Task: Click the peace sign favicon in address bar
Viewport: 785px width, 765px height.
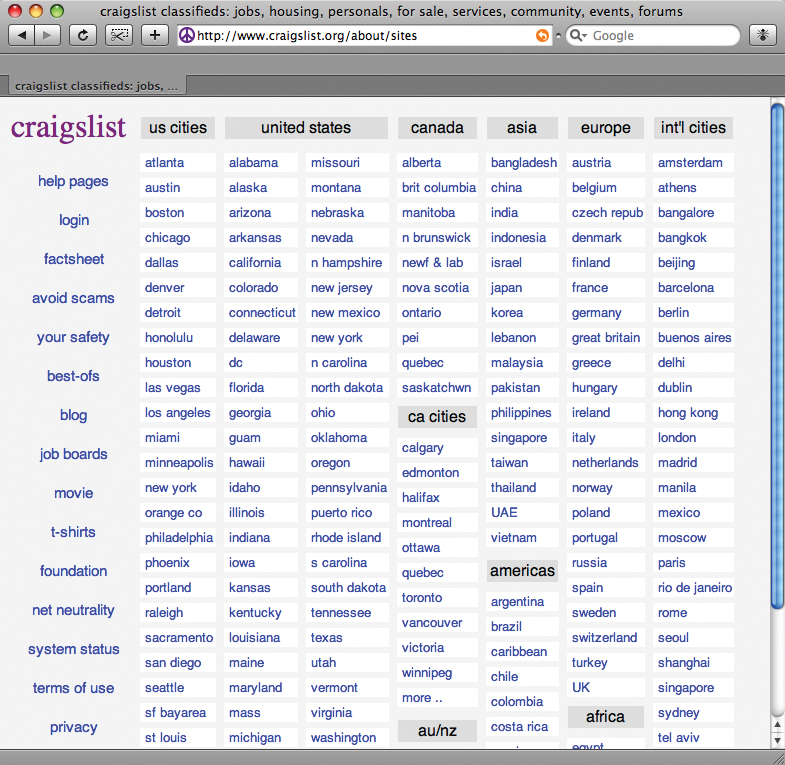Action: (x=186, y=35)
